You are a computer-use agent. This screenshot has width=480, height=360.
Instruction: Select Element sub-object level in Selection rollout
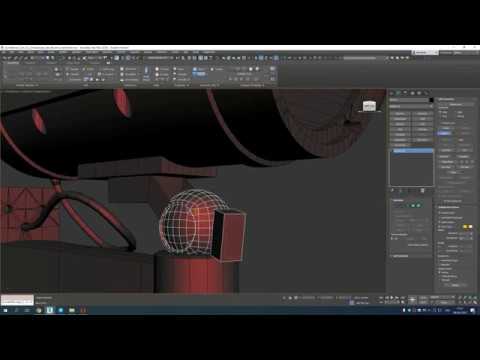tap(418, 206)
